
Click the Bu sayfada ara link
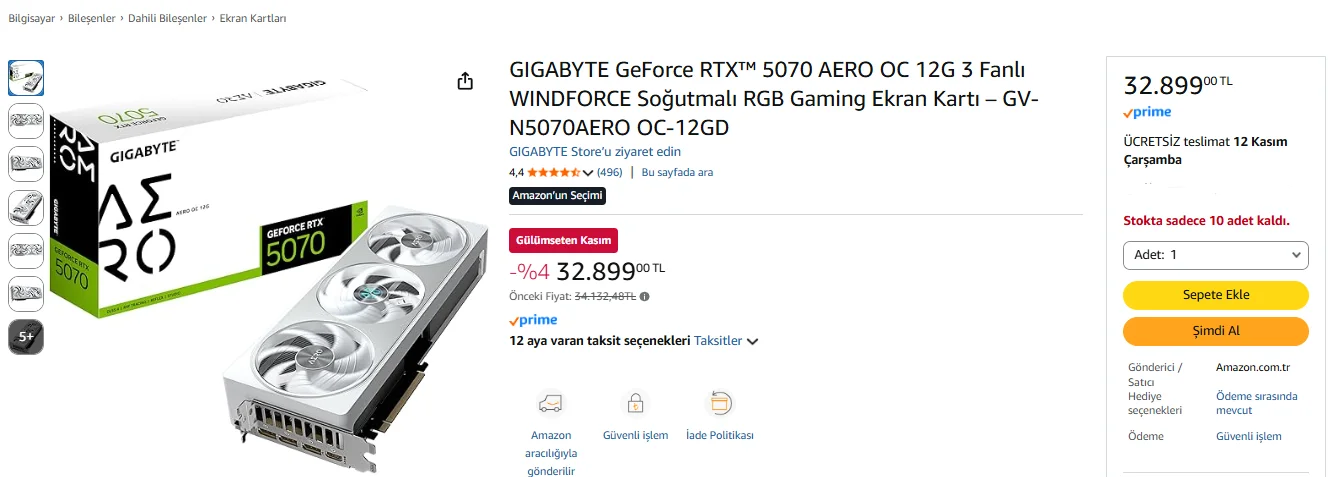coord(677,172)
